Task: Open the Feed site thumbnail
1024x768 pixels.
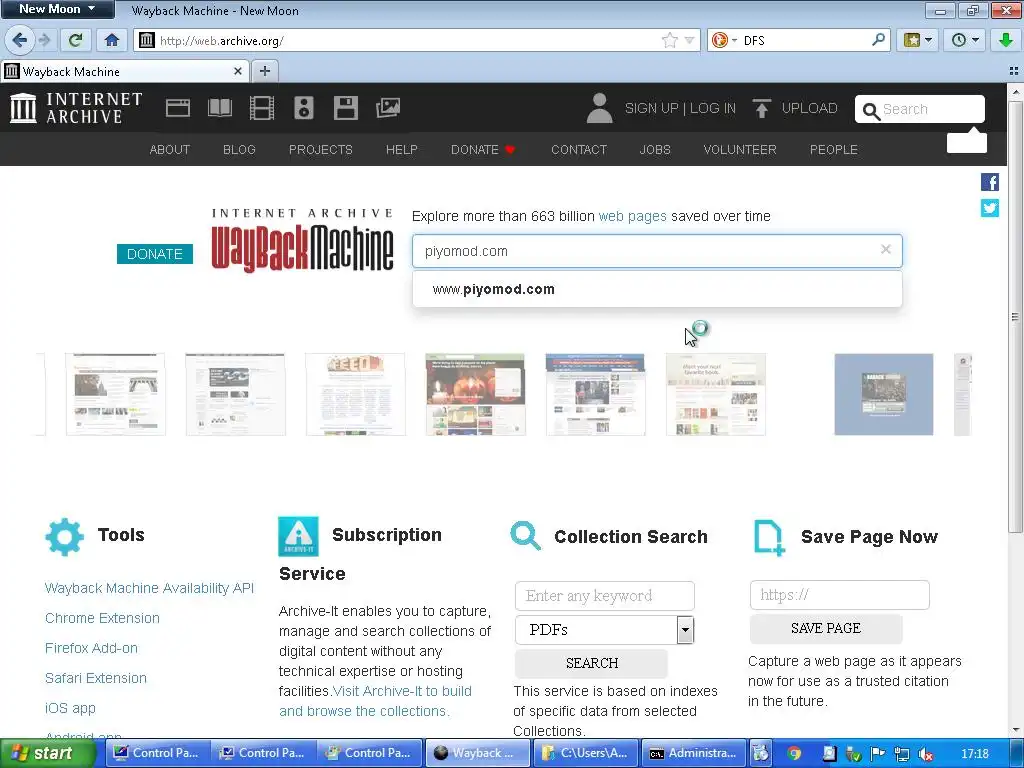Action: [355, 394]
